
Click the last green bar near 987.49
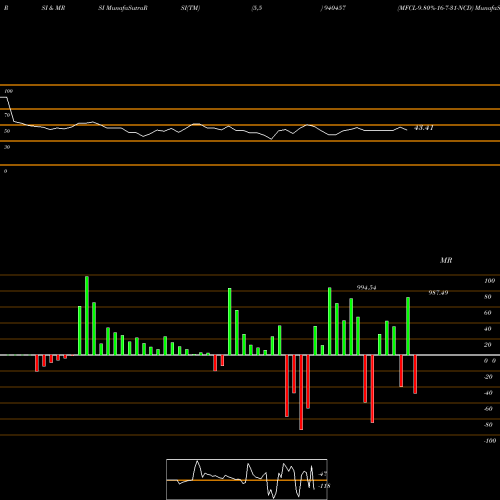point(408,326)
